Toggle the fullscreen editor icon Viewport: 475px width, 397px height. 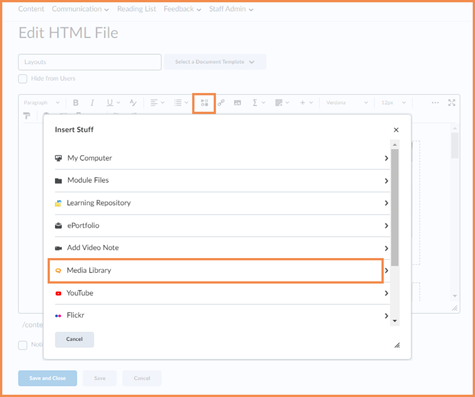point(452,103)
